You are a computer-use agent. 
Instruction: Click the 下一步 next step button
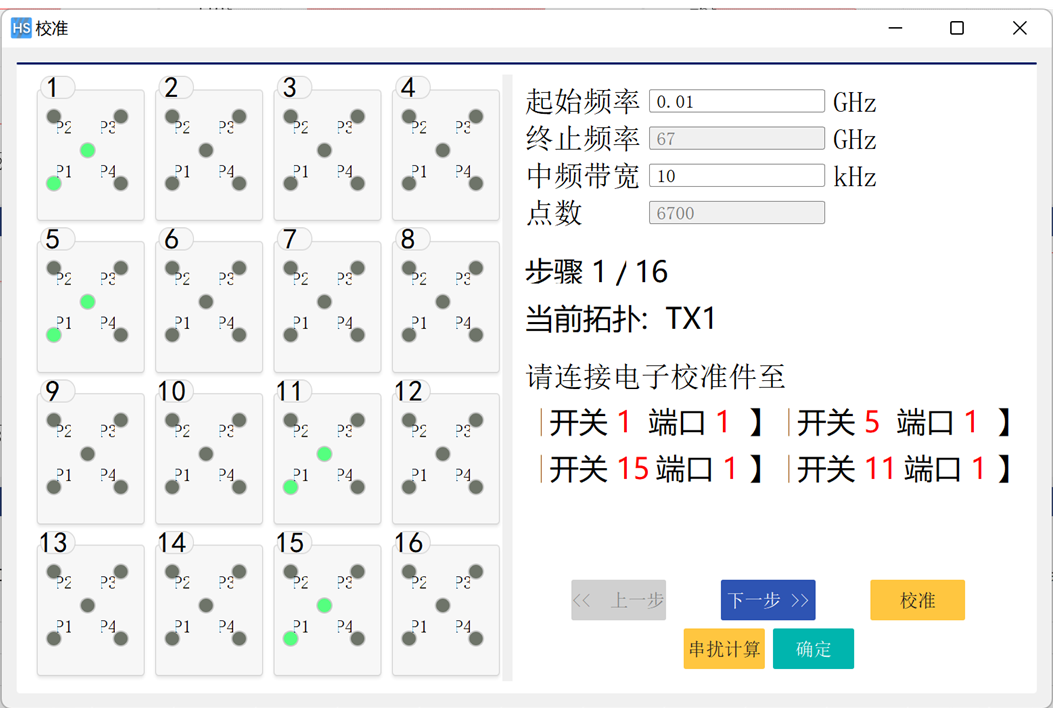[x=767, y=600]
